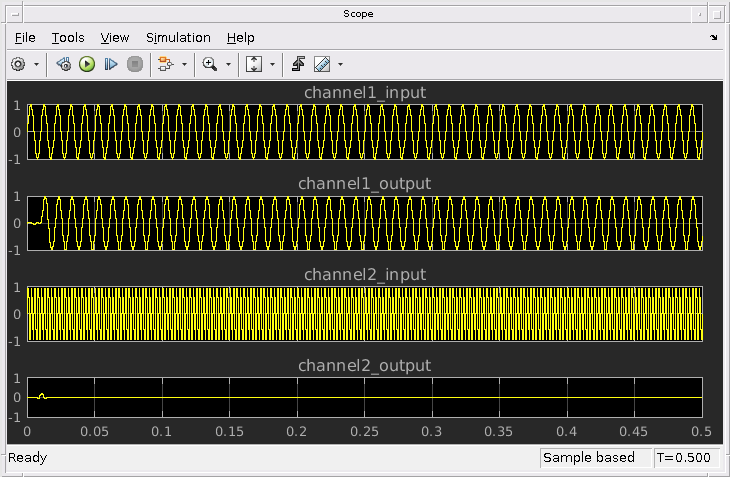
Task: Click the dock arrow at menu bar right
Action: point(714,37)
